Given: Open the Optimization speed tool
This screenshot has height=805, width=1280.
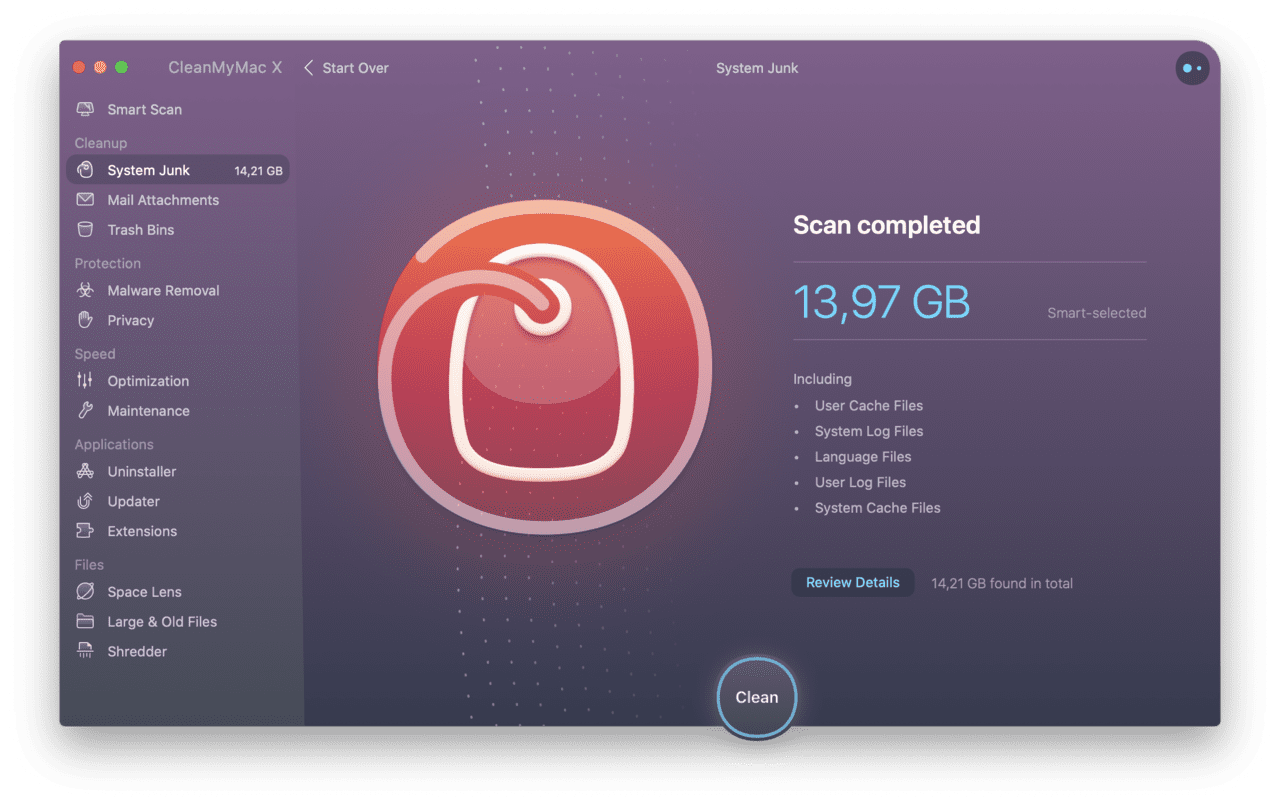Looking at the screenshot, I should (148, 381).
